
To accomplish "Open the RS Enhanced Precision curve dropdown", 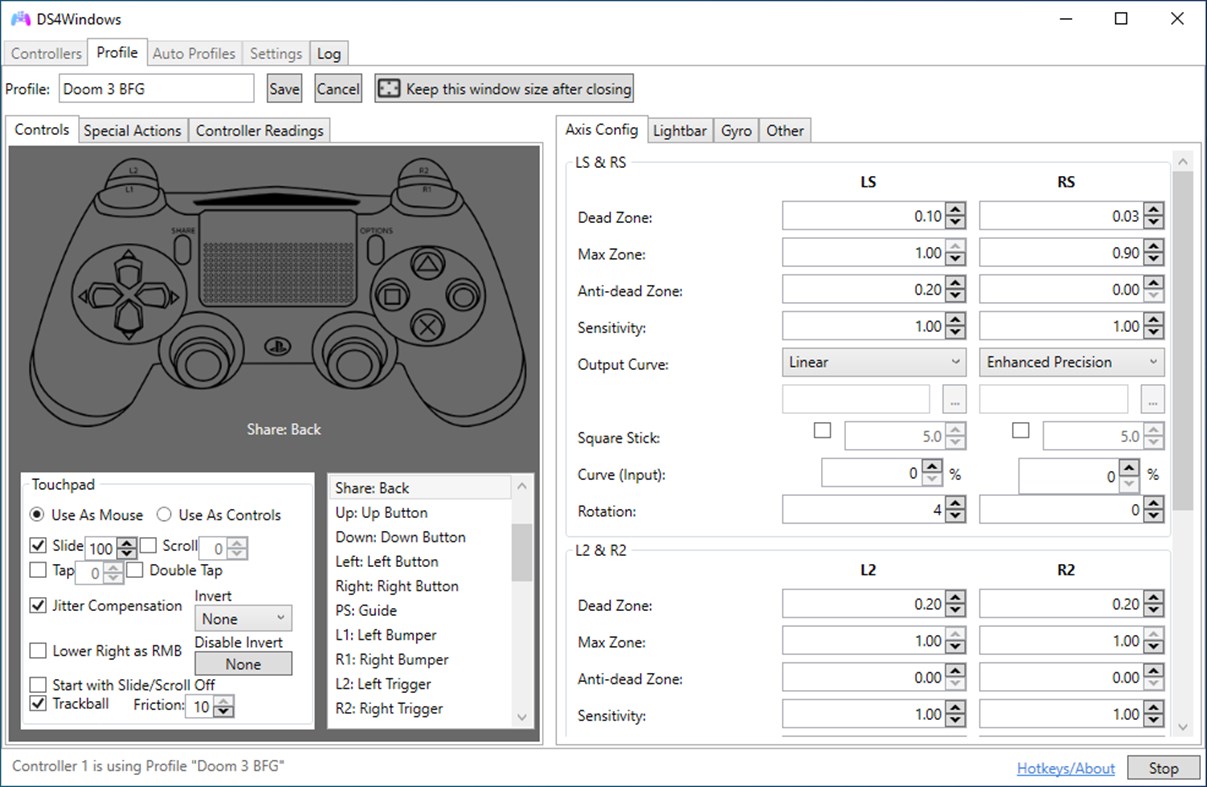I will pyautogui.click(x=1070, y=362).
